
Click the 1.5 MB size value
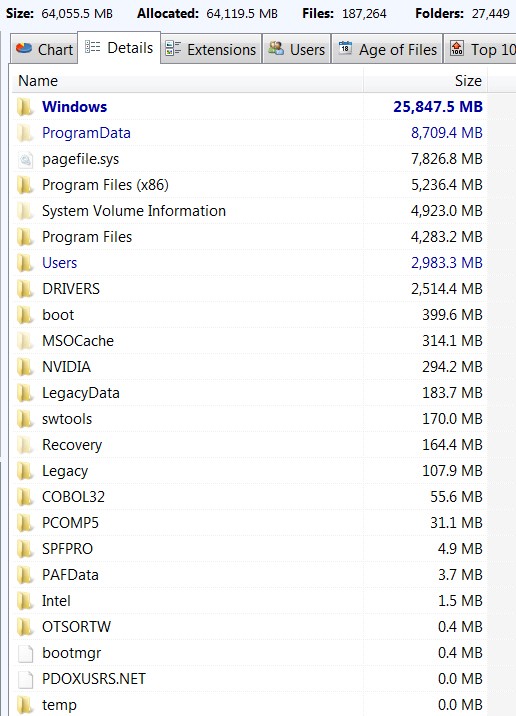[460, 601]
